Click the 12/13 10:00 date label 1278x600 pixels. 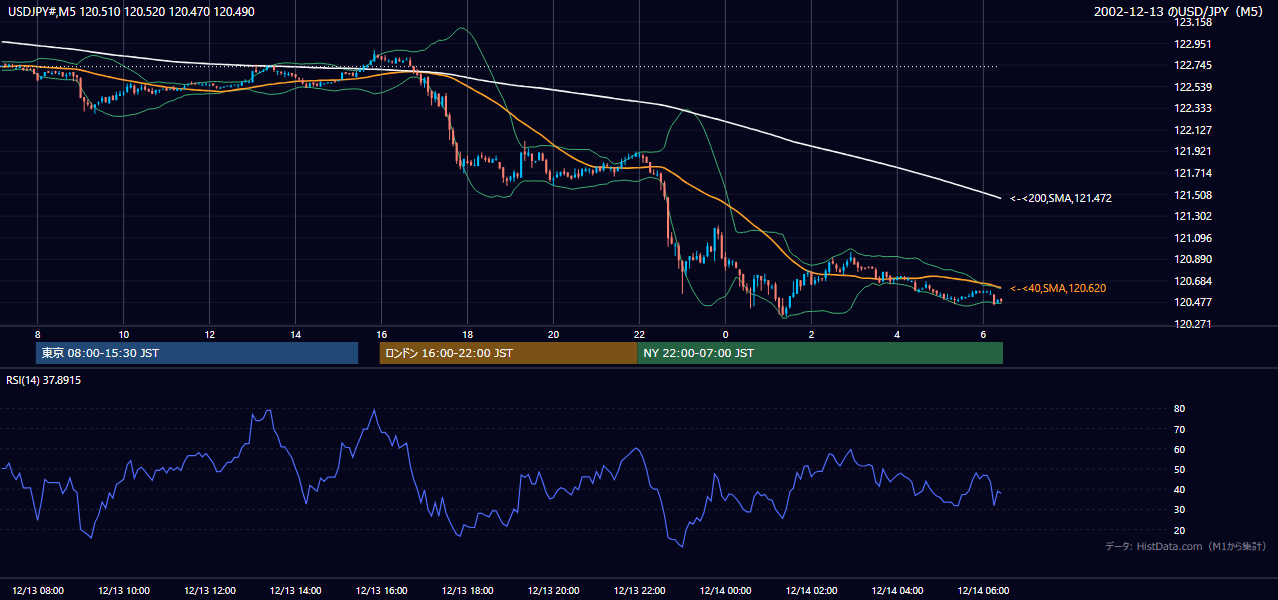click(124, 591)
